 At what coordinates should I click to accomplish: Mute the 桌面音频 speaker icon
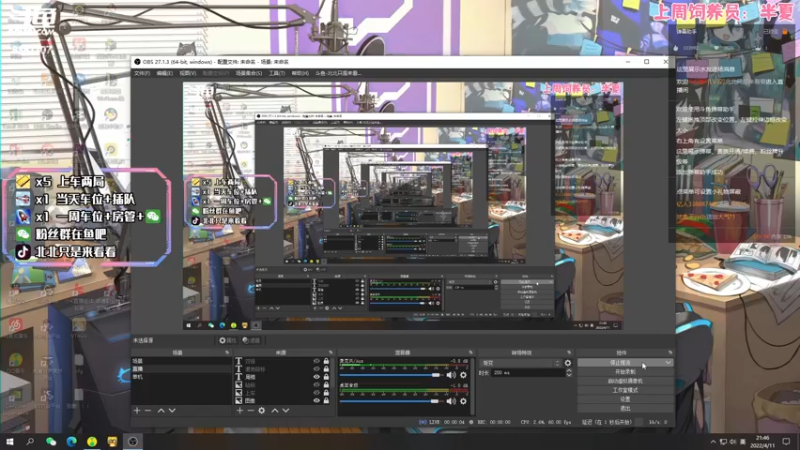451,401
